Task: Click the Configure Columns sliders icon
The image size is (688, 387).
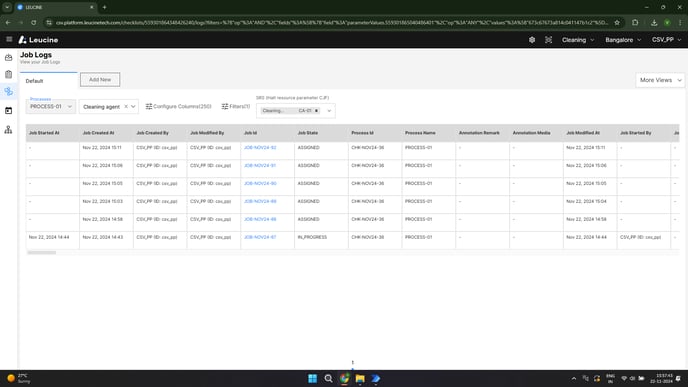Action: click(x=149, y=107)
